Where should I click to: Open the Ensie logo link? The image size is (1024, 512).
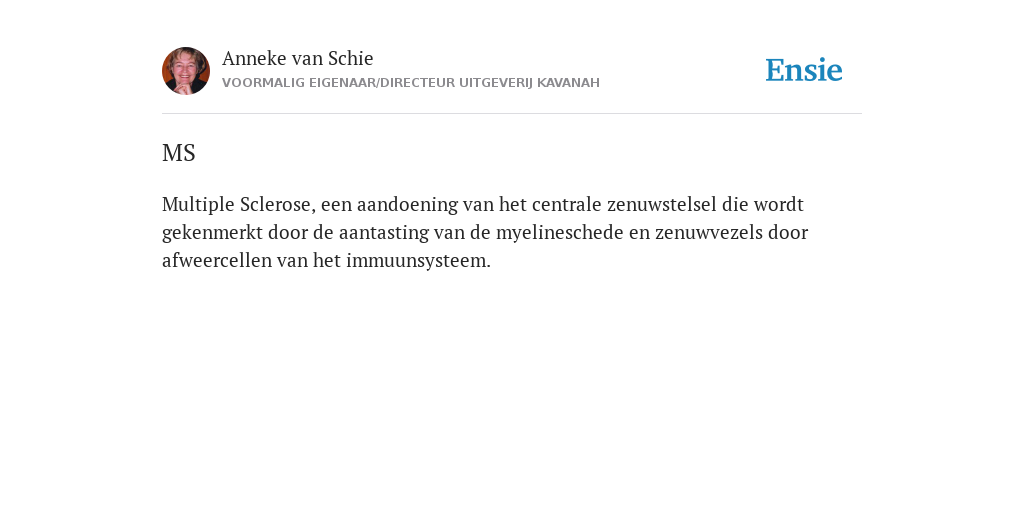click(x=804, y=71)
